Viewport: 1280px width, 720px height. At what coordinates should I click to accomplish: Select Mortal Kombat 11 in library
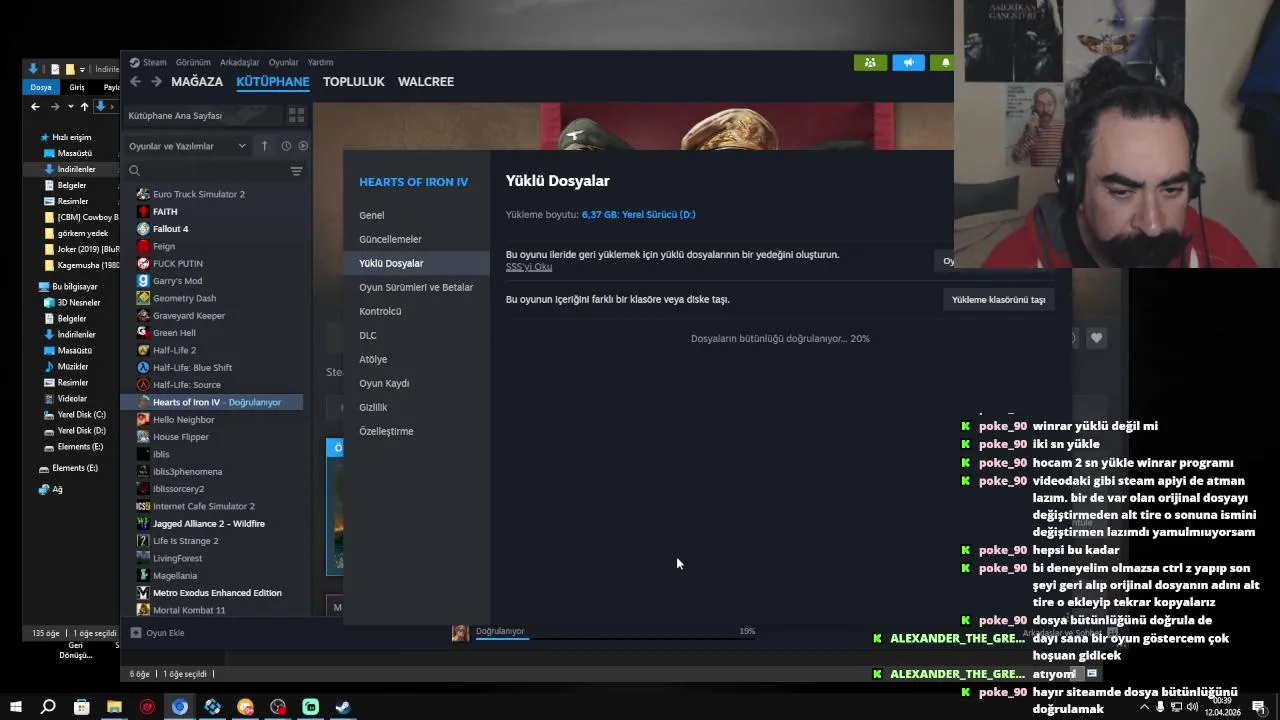click(x=212, y=610)
